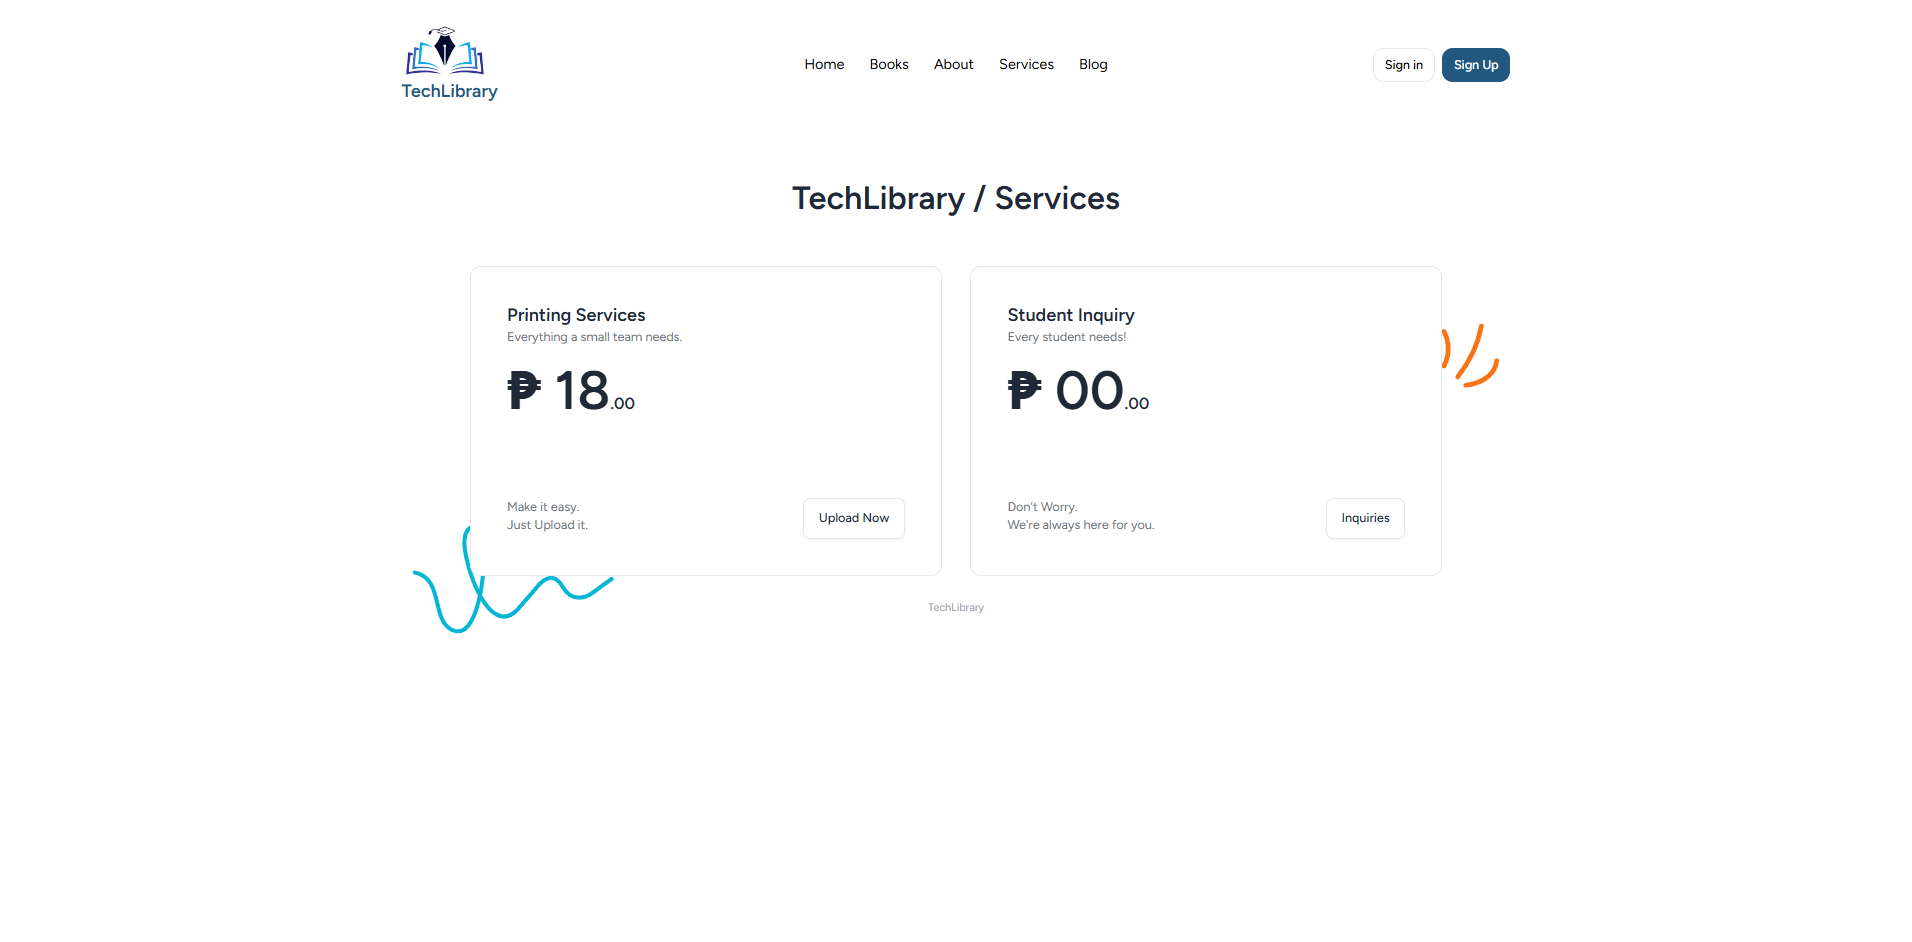Click the TechLibrary logo text
This screenshot has width=1912, height=942.
pos(449,91)
